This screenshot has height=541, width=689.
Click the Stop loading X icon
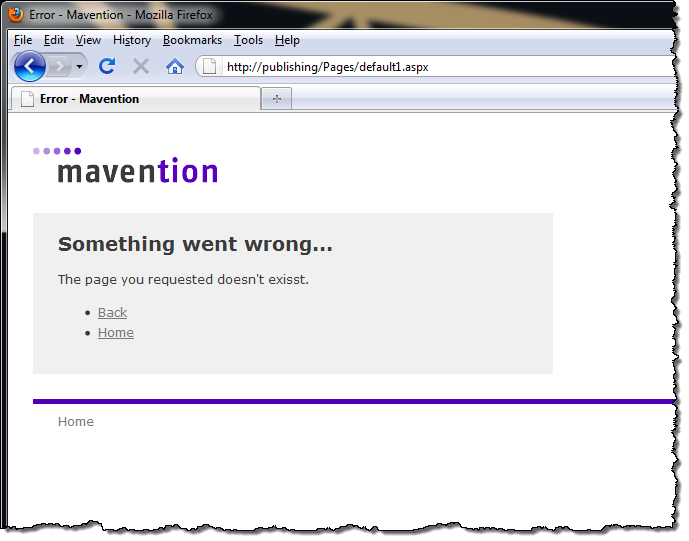[x=141, y=67]
